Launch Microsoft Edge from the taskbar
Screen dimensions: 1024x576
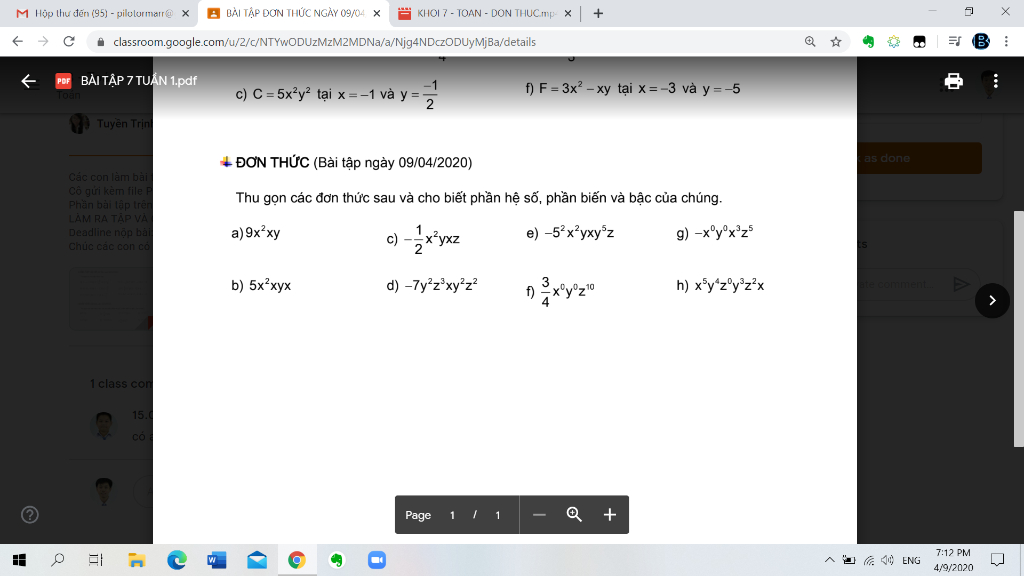point(176,560)
